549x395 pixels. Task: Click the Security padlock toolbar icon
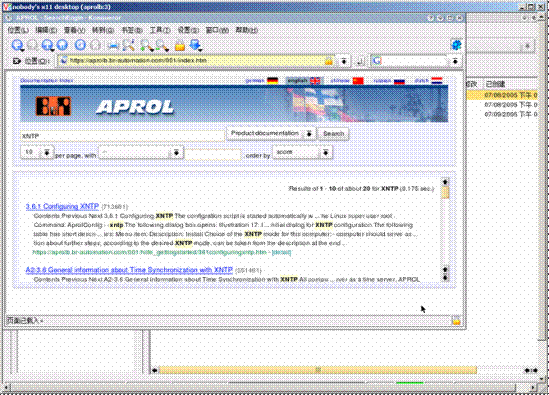[180, 46]
